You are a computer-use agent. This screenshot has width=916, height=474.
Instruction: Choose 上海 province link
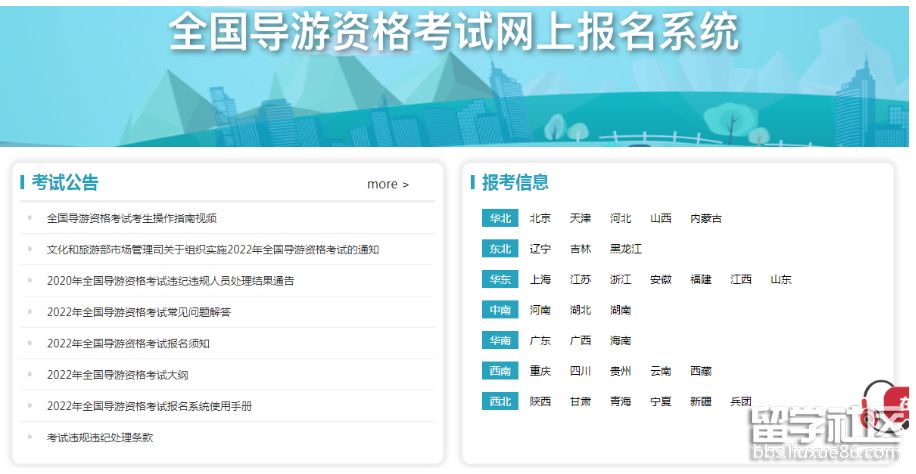point(540,280)
